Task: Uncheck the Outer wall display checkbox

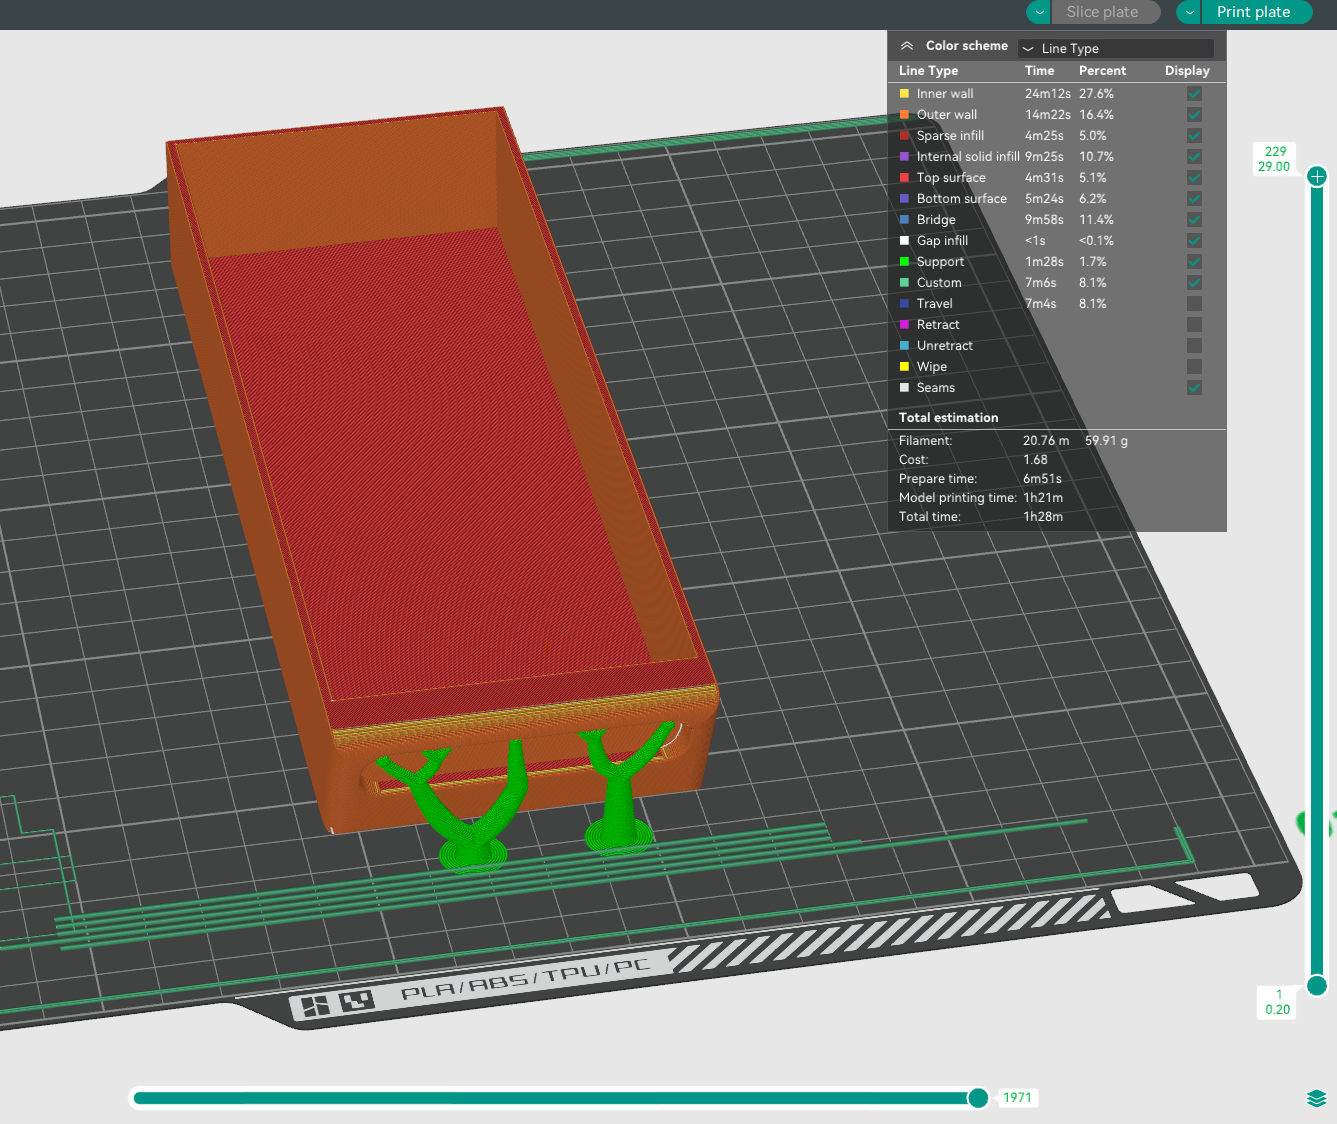Action: coord(1194,115)
